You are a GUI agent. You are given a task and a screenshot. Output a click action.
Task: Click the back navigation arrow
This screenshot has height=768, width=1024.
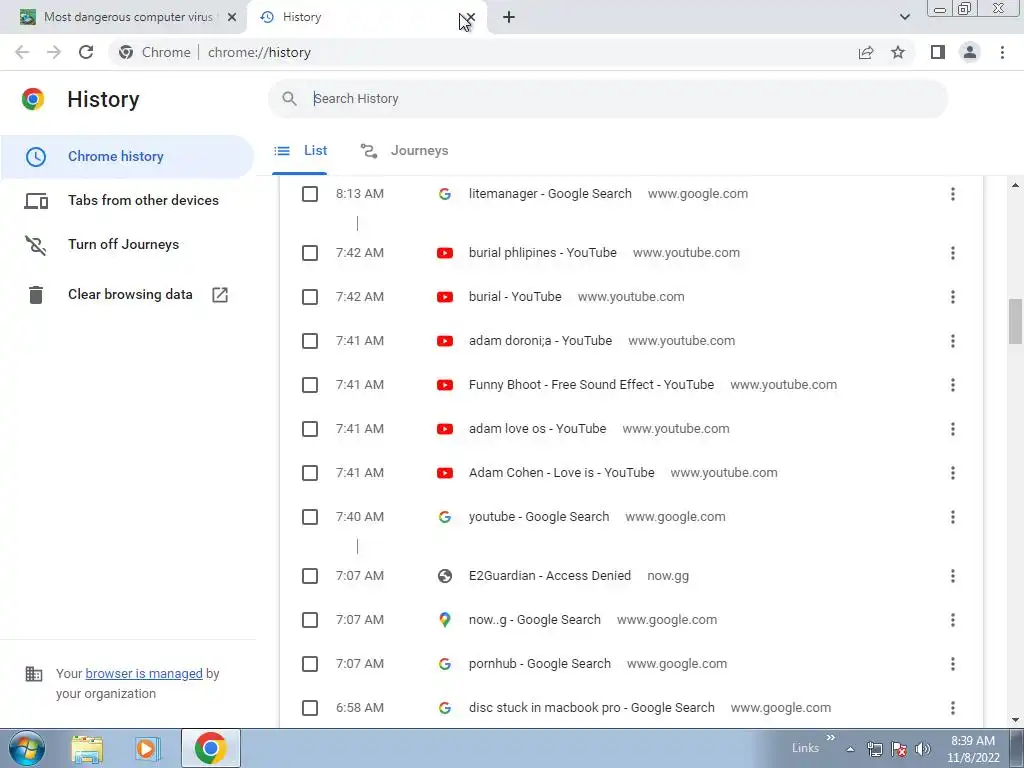[x=22, y=52]
